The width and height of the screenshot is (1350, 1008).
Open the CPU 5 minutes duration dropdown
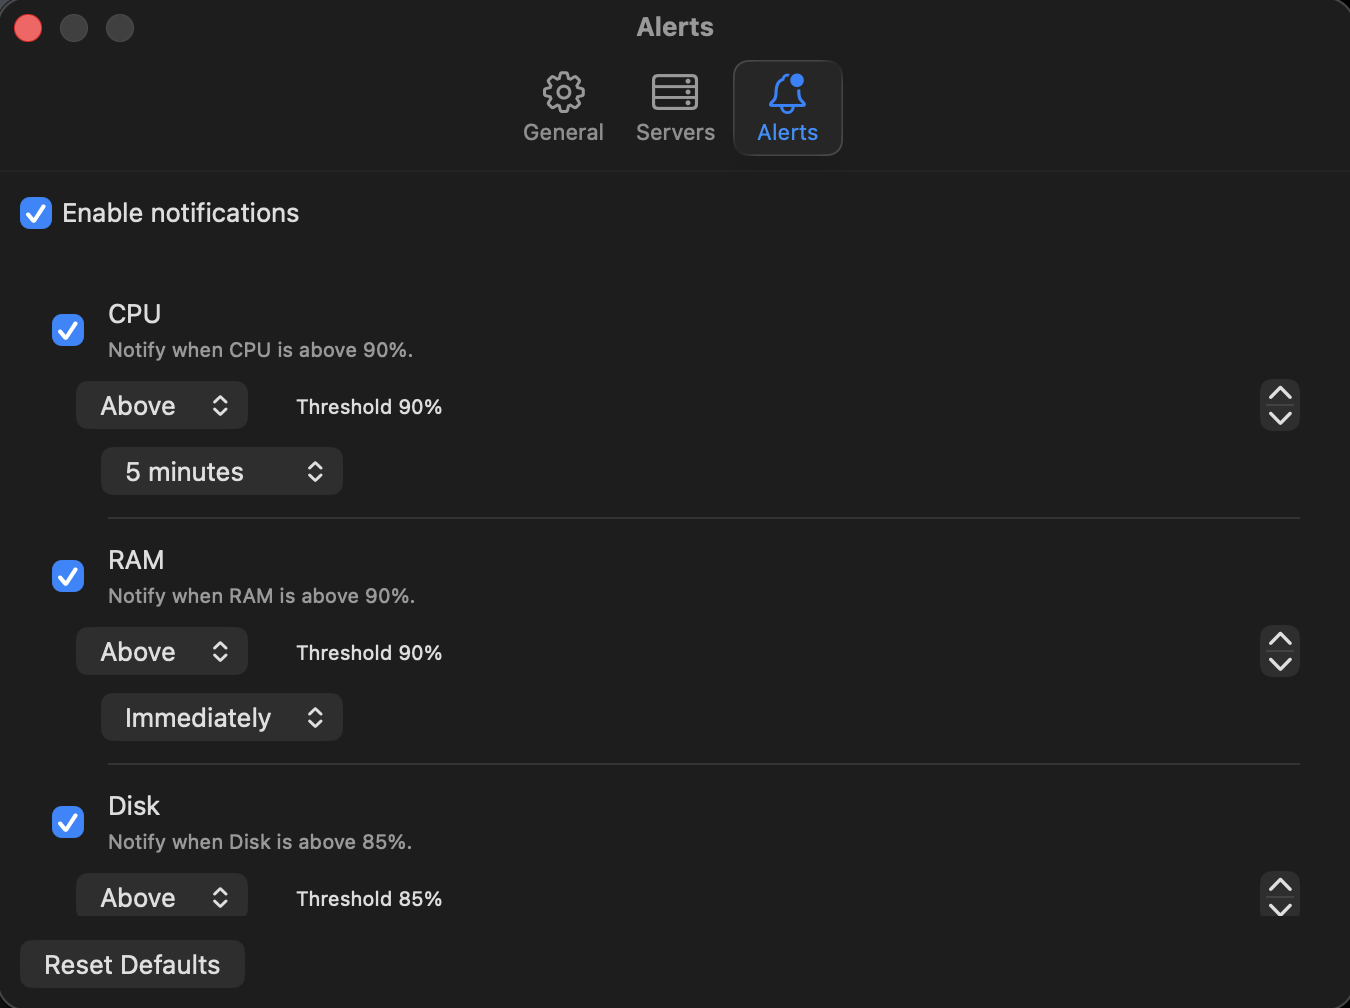[222, 471]
